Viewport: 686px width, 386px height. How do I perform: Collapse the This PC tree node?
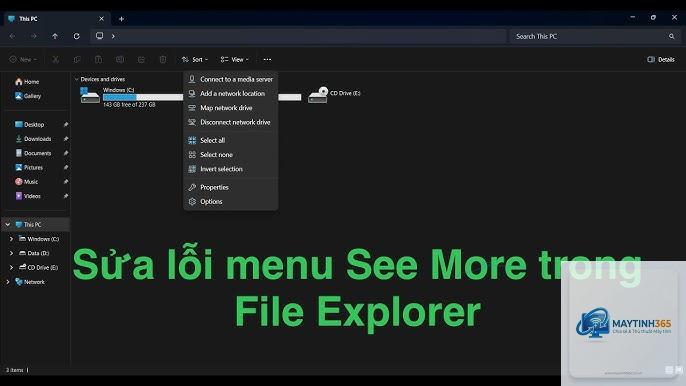point(8,225)
